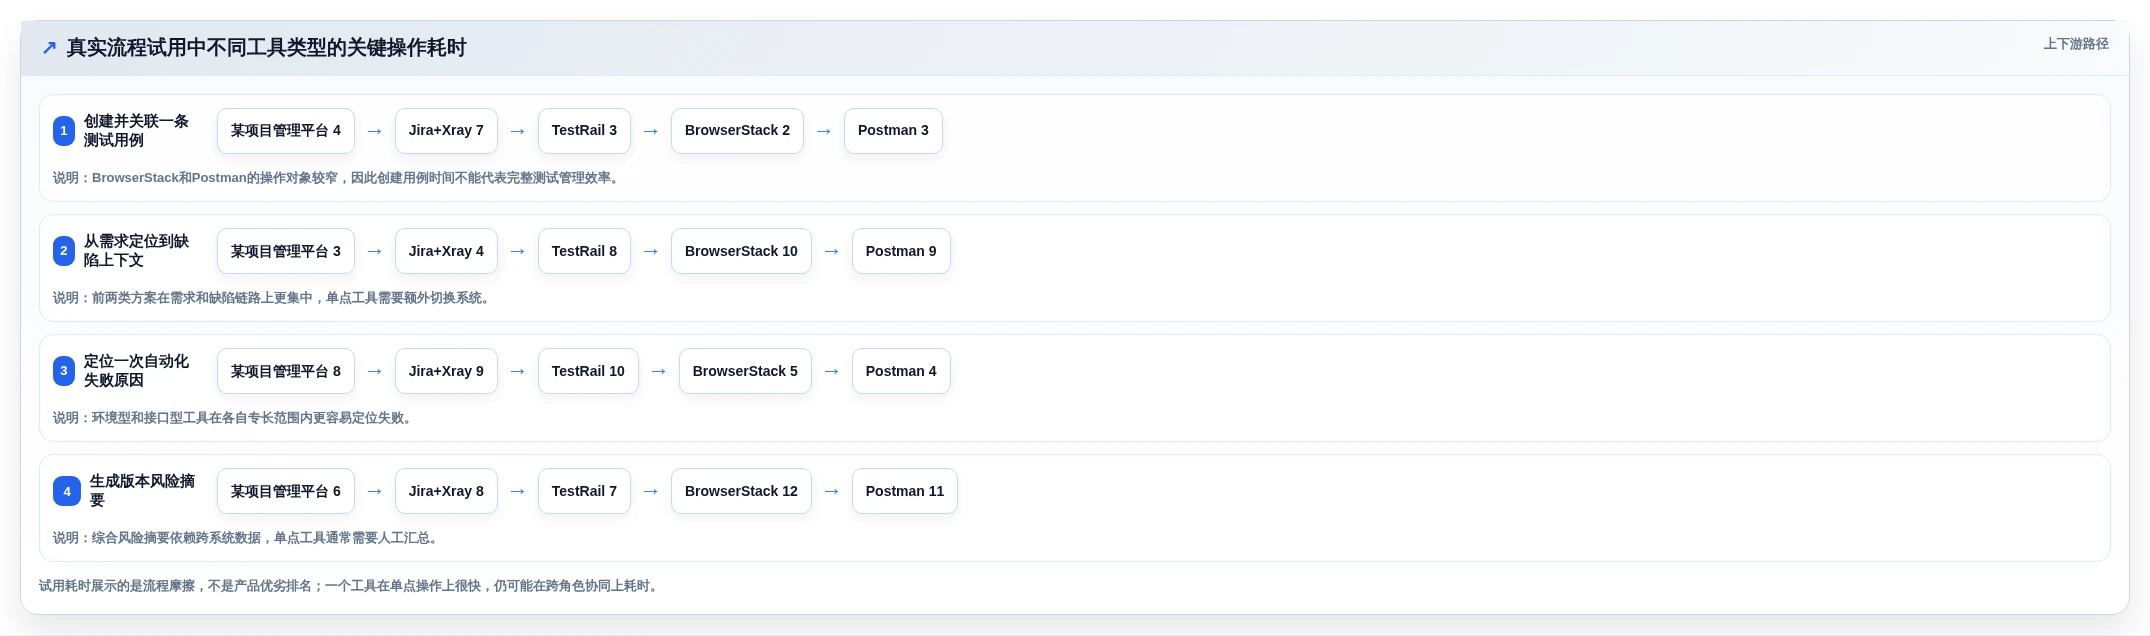Screen dimensions: 2150x636
Task: Select step badge 3 for 定位一次自动化失败原因
Action: click(x=64, y=371)
